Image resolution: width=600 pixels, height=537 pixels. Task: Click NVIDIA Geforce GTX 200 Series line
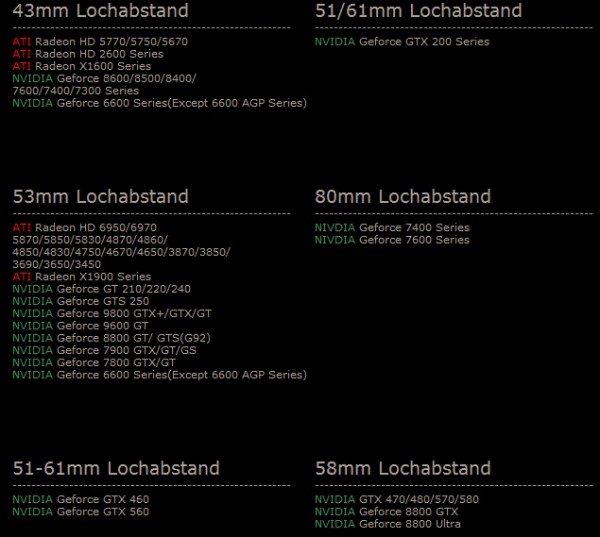[402, 41]
